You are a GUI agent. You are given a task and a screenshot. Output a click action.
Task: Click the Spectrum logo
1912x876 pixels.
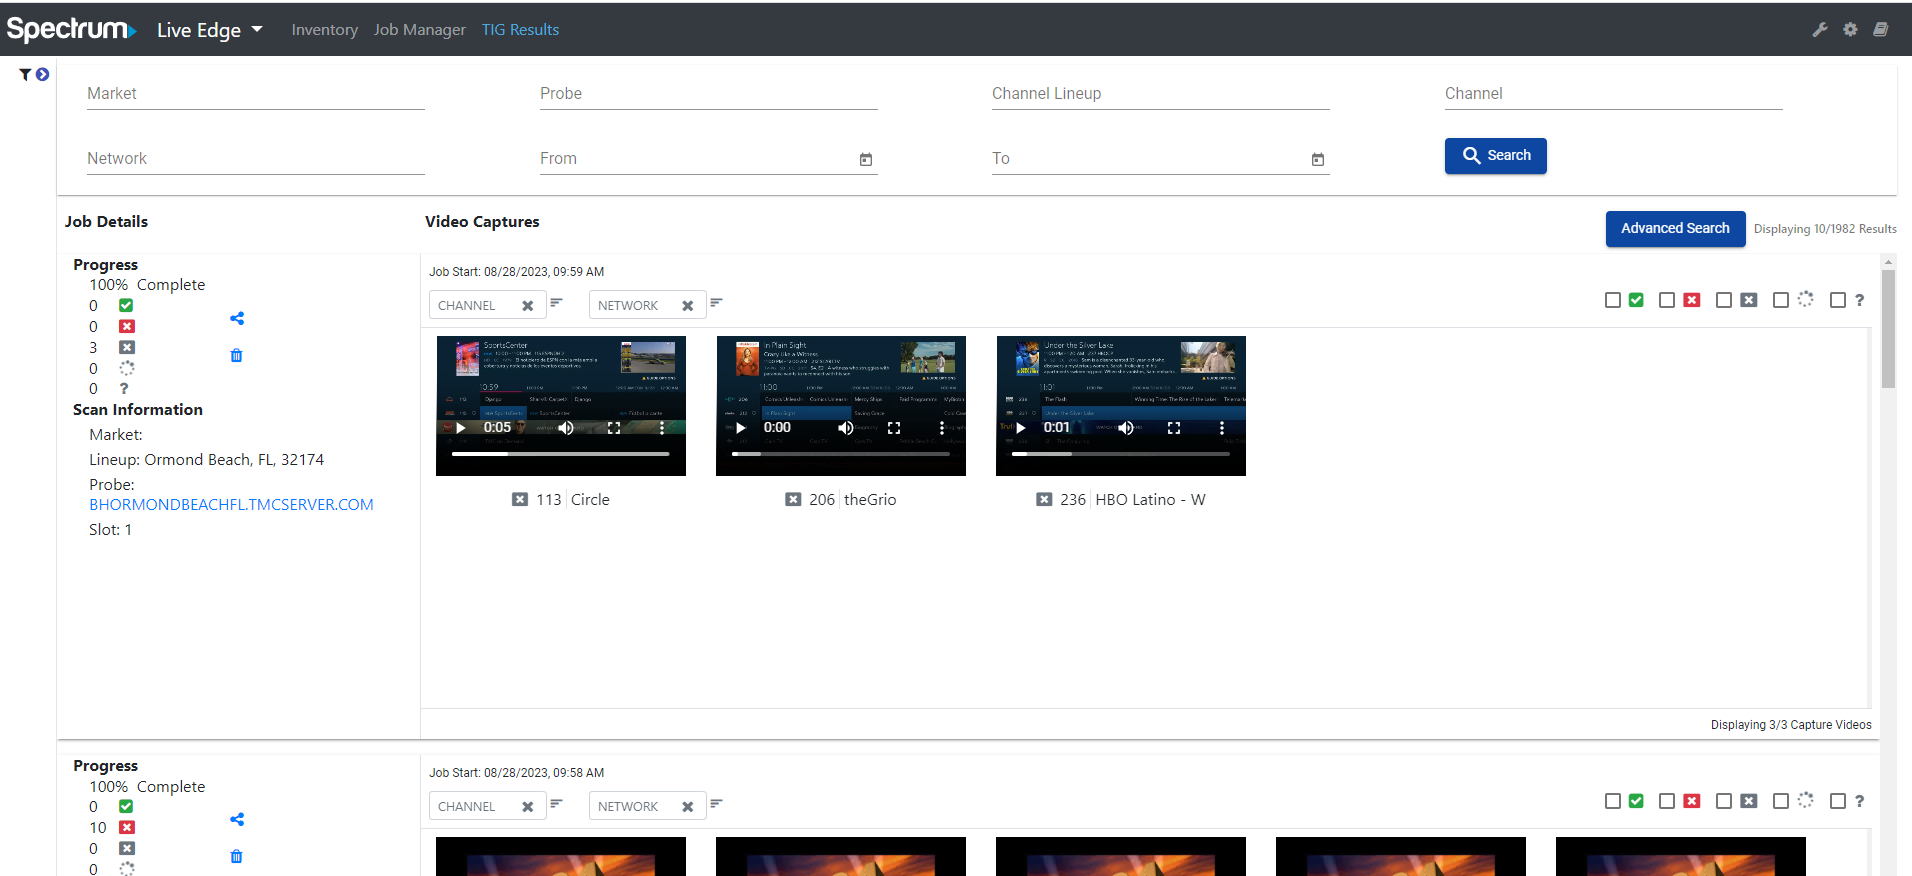click(71, 29)
